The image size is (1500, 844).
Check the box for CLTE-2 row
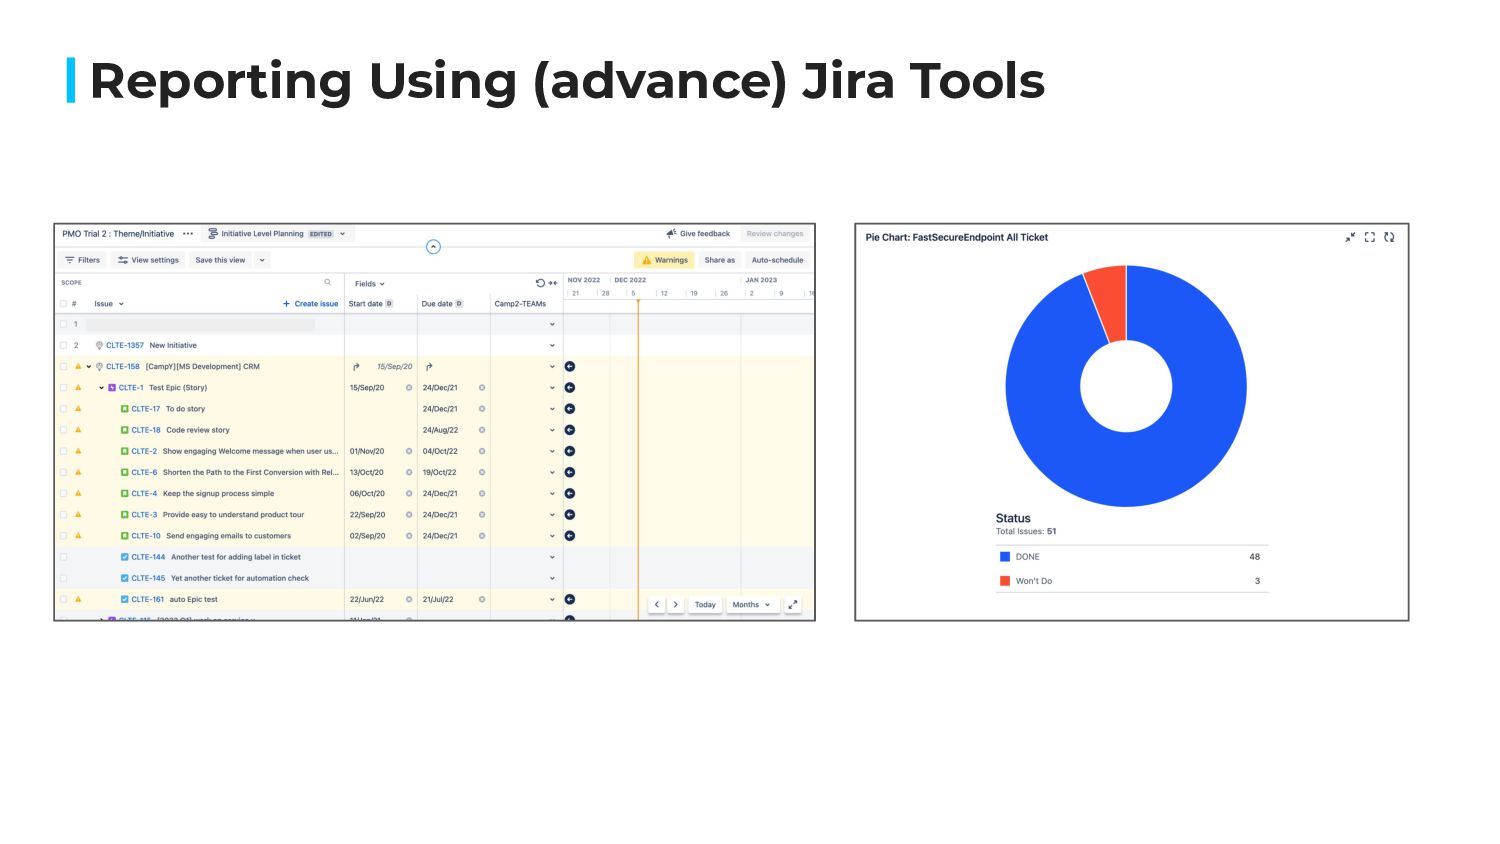point(63,451)
